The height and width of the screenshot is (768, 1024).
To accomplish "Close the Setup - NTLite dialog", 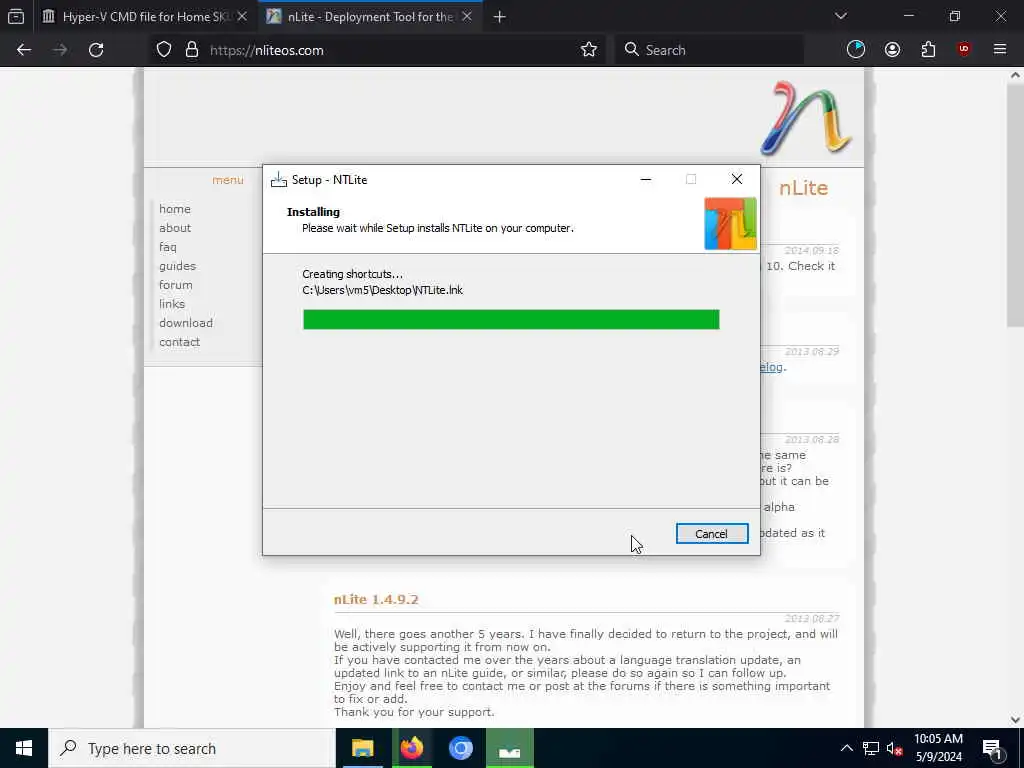I will coord(737,180).
